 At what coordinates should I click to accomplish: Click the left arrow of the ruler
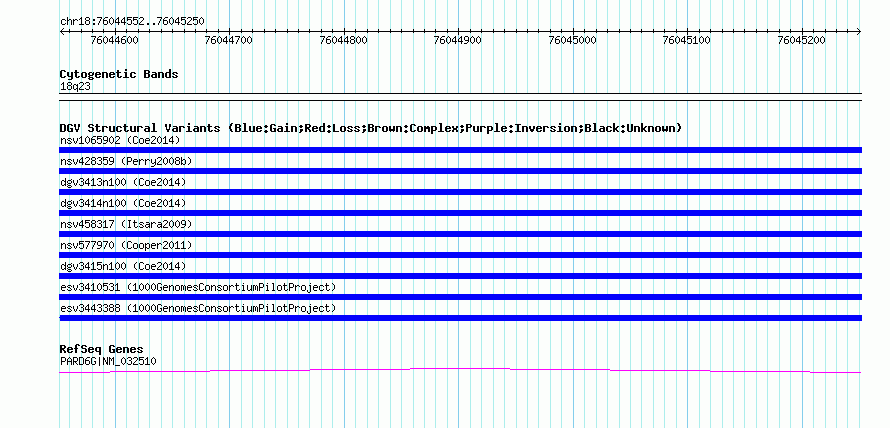(x=62, y=32)
